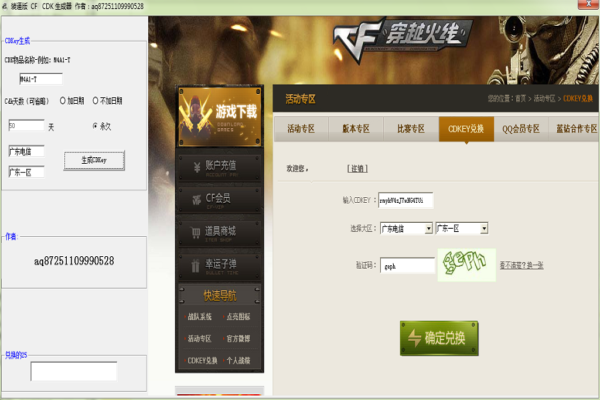Click the 生成CDKey button

[x=94, y=160]
